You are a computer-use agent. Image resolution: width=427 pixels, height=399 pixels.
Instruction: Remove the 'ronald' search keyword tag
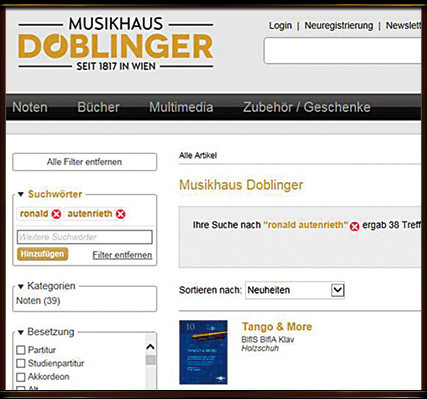click(56, 214)
